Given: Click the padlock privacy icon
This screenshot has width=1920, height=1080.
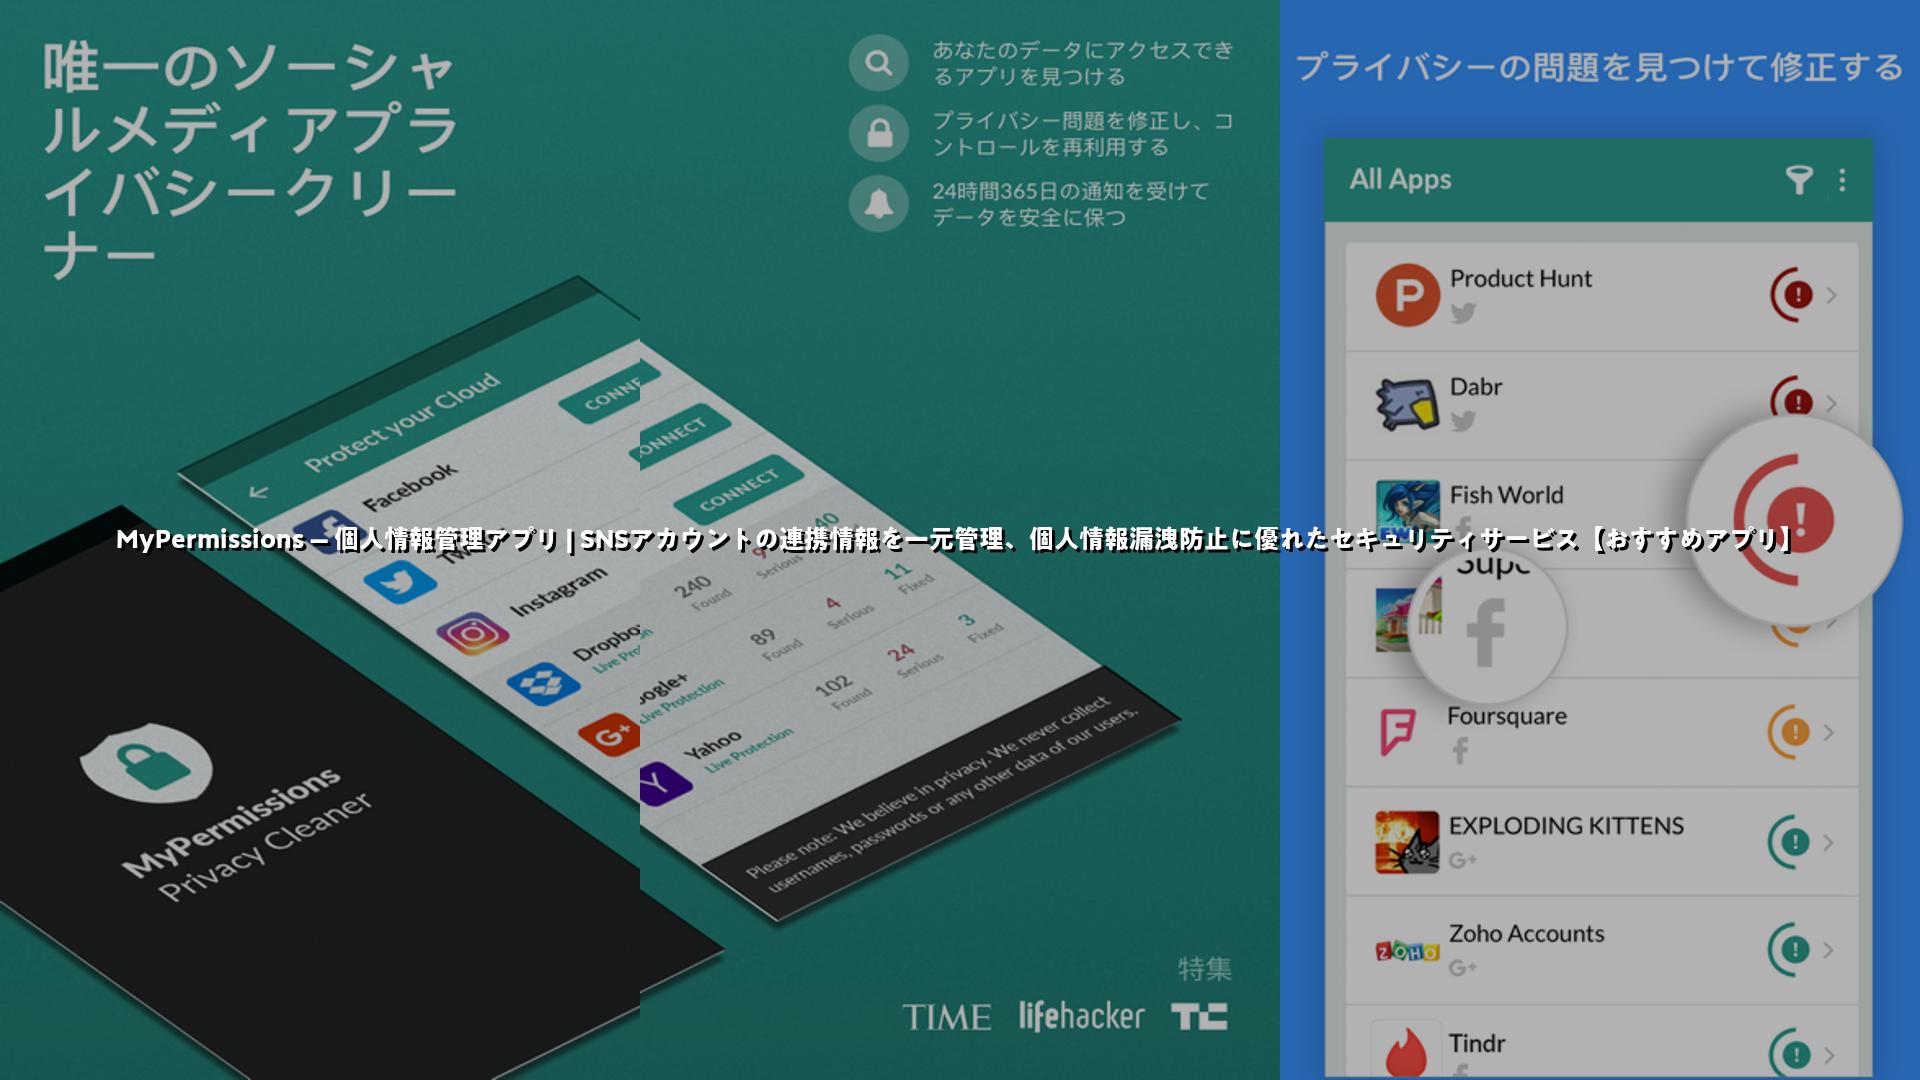Looking at the screenshot, I should 878,133.
